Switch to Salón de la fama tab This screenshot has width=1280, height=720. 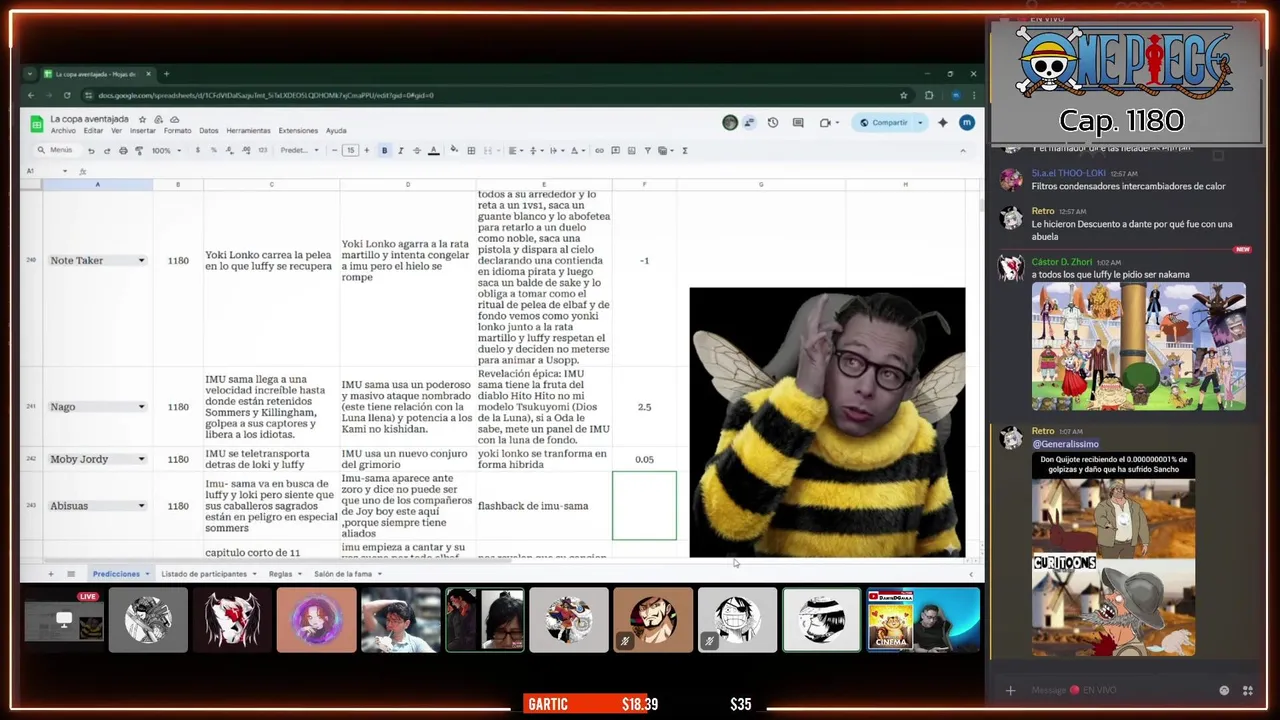(343, 574)
